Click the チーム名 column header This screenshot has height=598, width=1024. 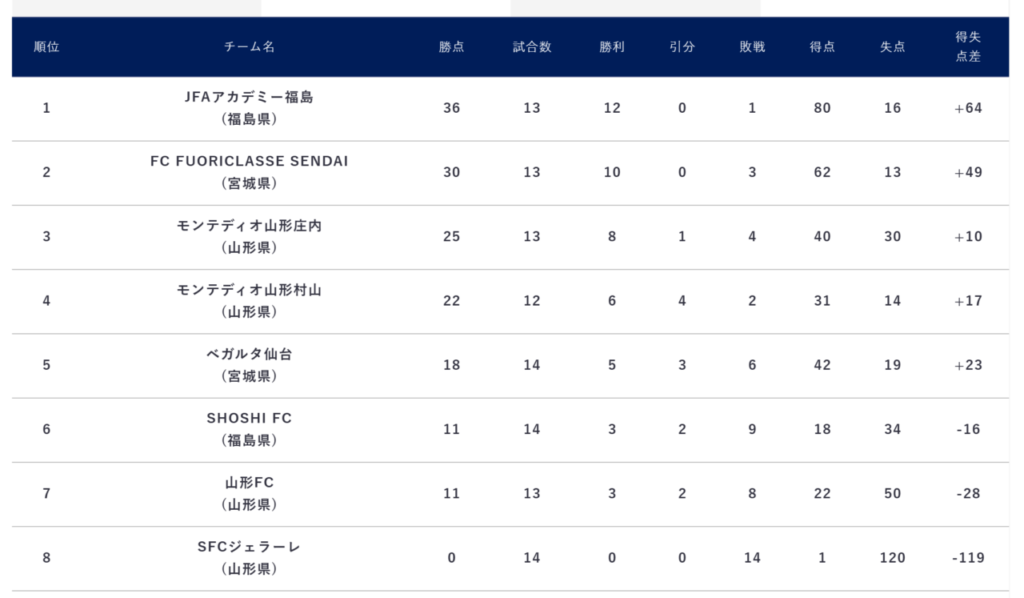pyautogui.click(x=249, y=47)
